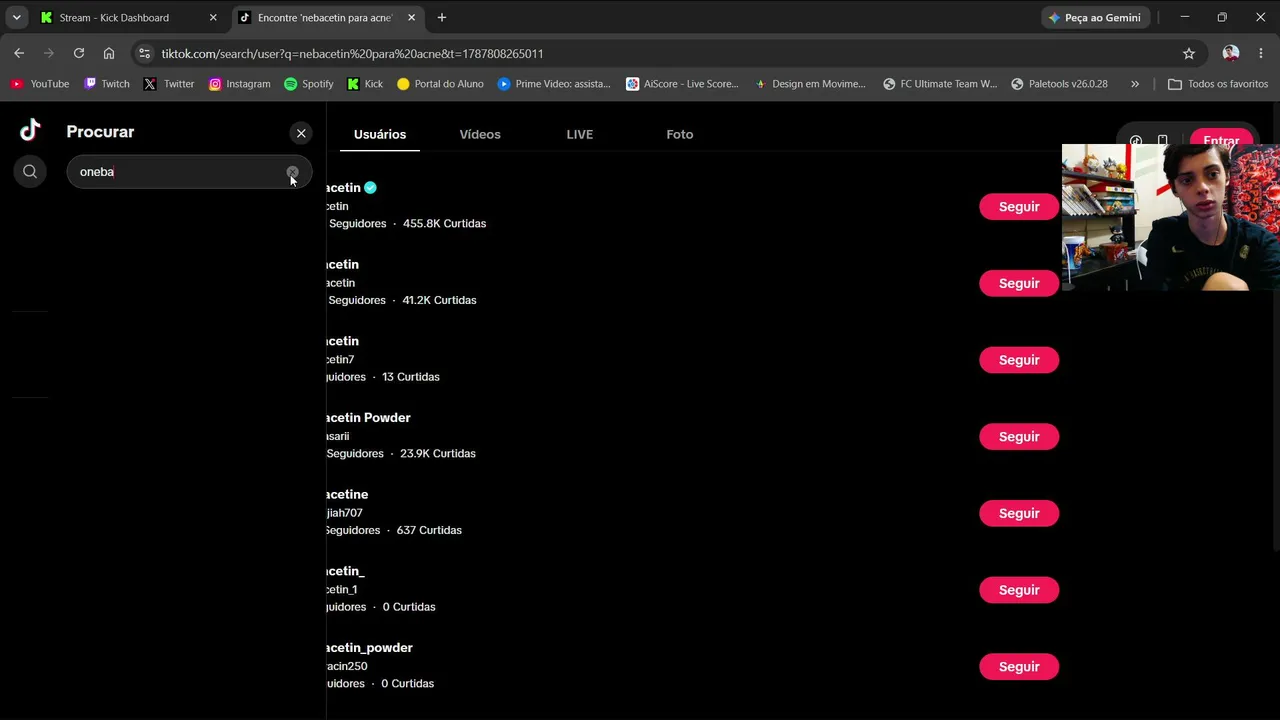Open the FC Ultimate Team bookmark
This screenshot has width=1280, height=720.
[940, 84]
